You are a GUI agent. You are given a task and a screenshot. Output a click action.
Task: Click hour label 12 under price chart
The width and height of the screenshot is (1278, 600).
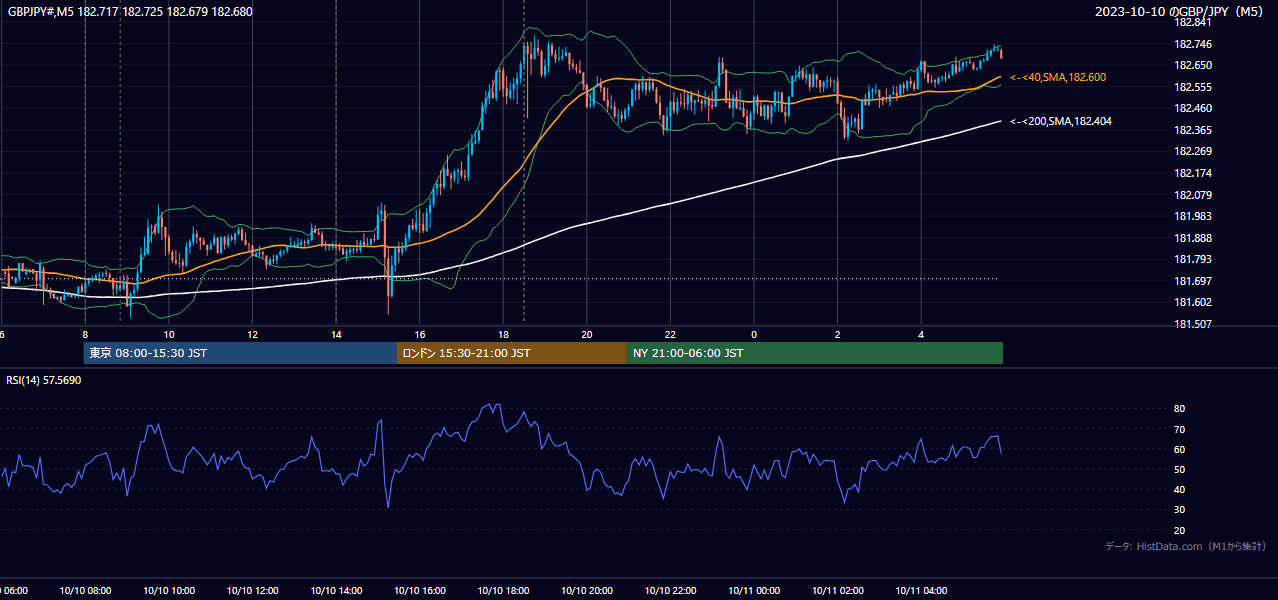tap(252, 334)
